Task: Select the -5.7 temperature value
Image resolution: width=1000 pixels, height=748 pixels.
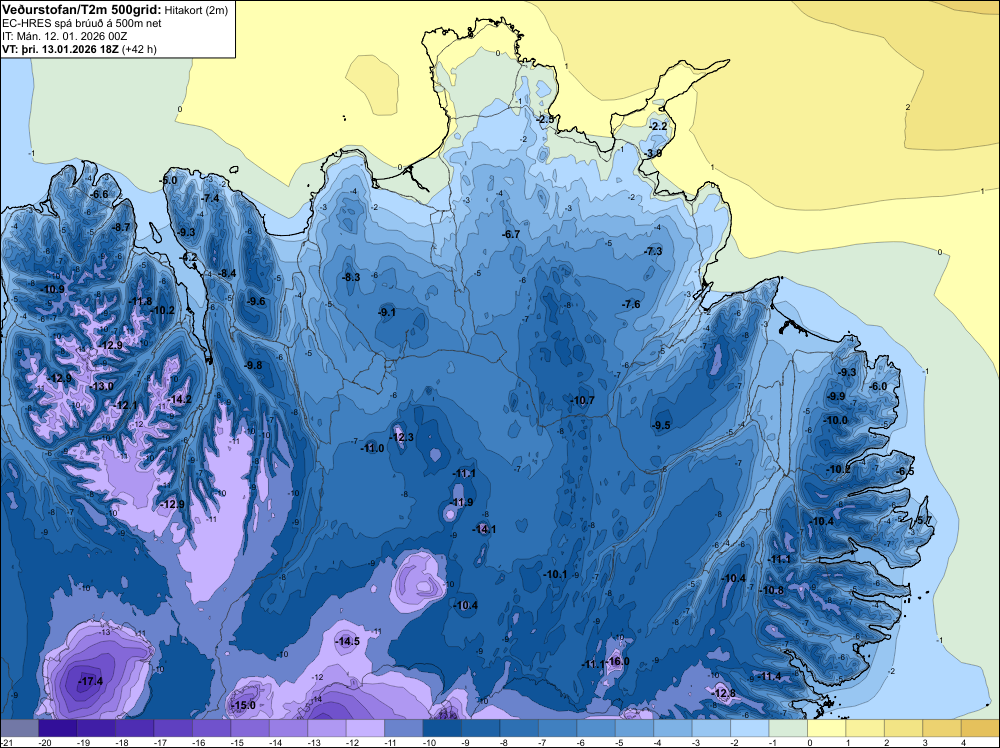Action: (x=923, y=521)
